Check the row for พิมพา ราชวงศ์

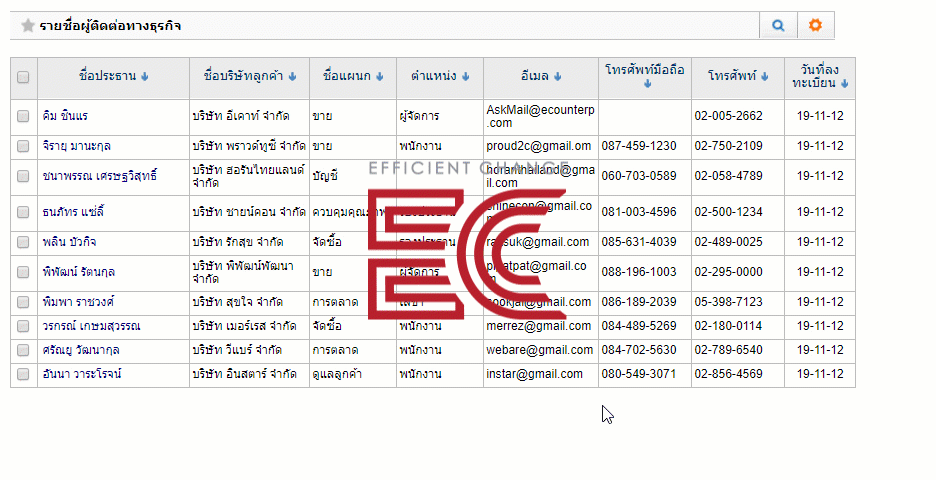click(x=23, y=302)
